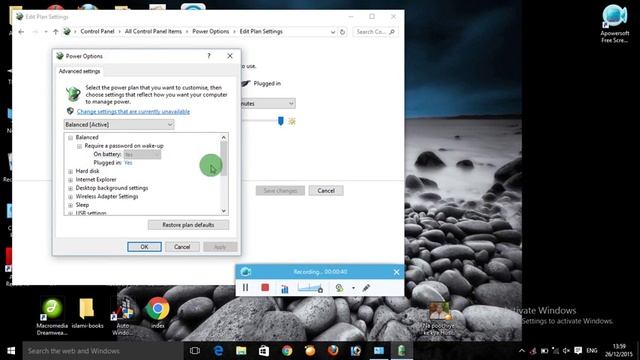
Task: Launch Google Chrome from taskbar
Action: [x=287, y=351]
